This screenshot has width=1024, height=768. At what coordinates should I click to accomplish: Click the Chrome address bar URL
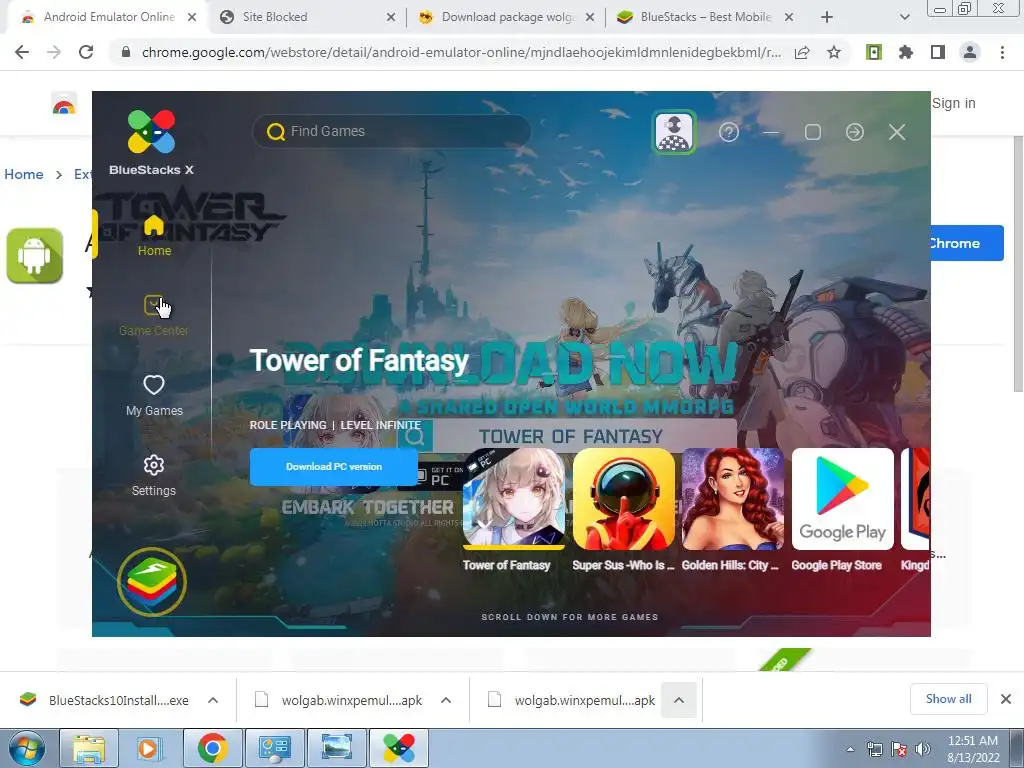tap(461, 52)
